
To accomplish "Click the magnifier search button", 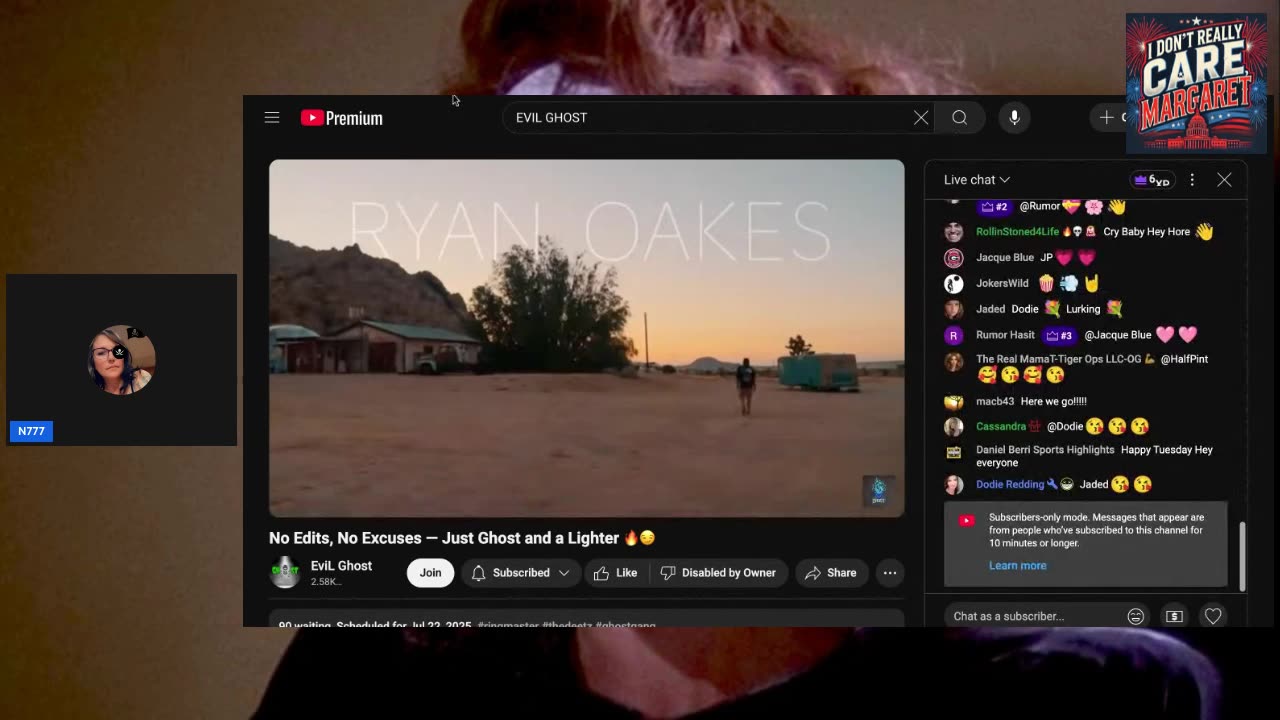I will 959,118.
